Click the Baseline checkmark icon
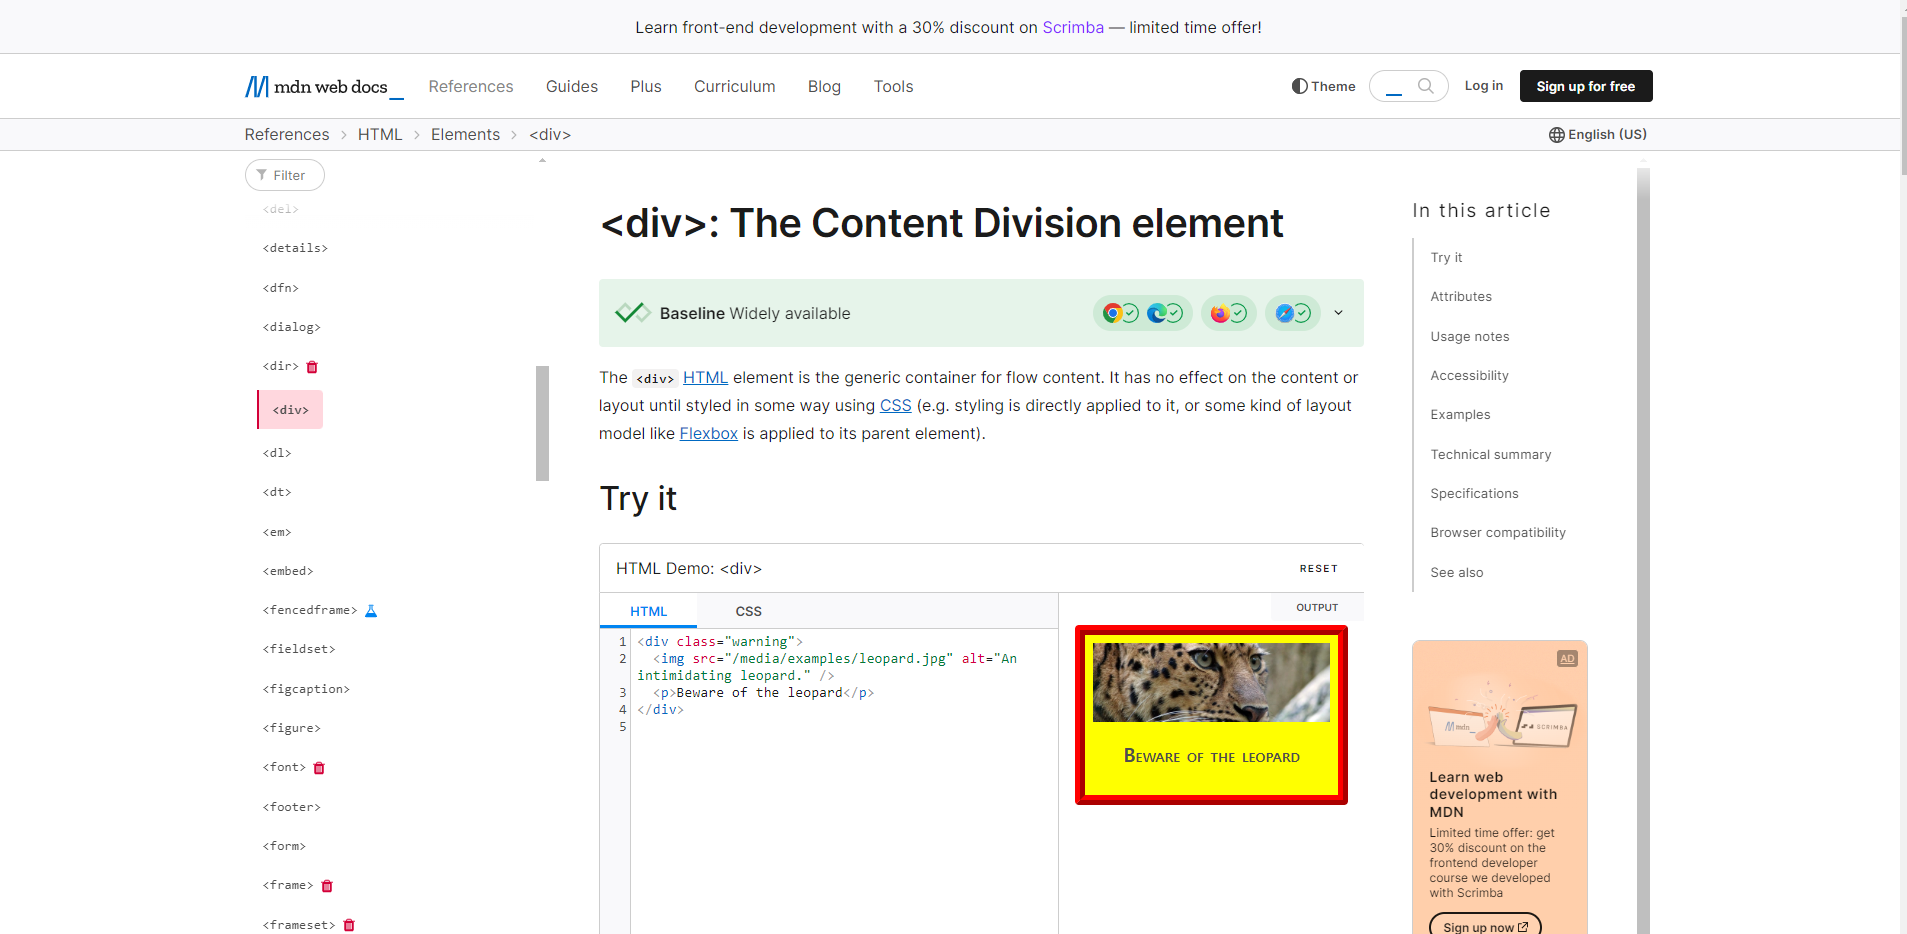The width and height of the screenshot is (1907, 934). tap(632, 313)
